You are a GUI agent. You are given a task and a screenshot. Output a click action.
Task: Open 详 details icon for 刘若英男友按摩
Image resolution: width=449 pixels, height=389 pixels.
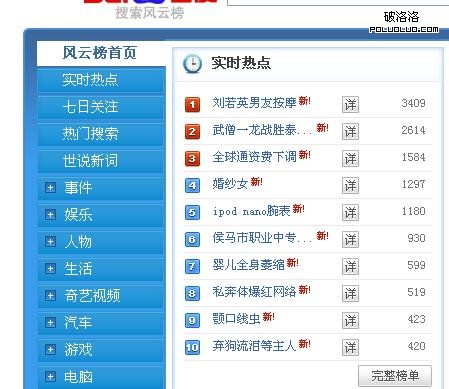coord(350,105)
